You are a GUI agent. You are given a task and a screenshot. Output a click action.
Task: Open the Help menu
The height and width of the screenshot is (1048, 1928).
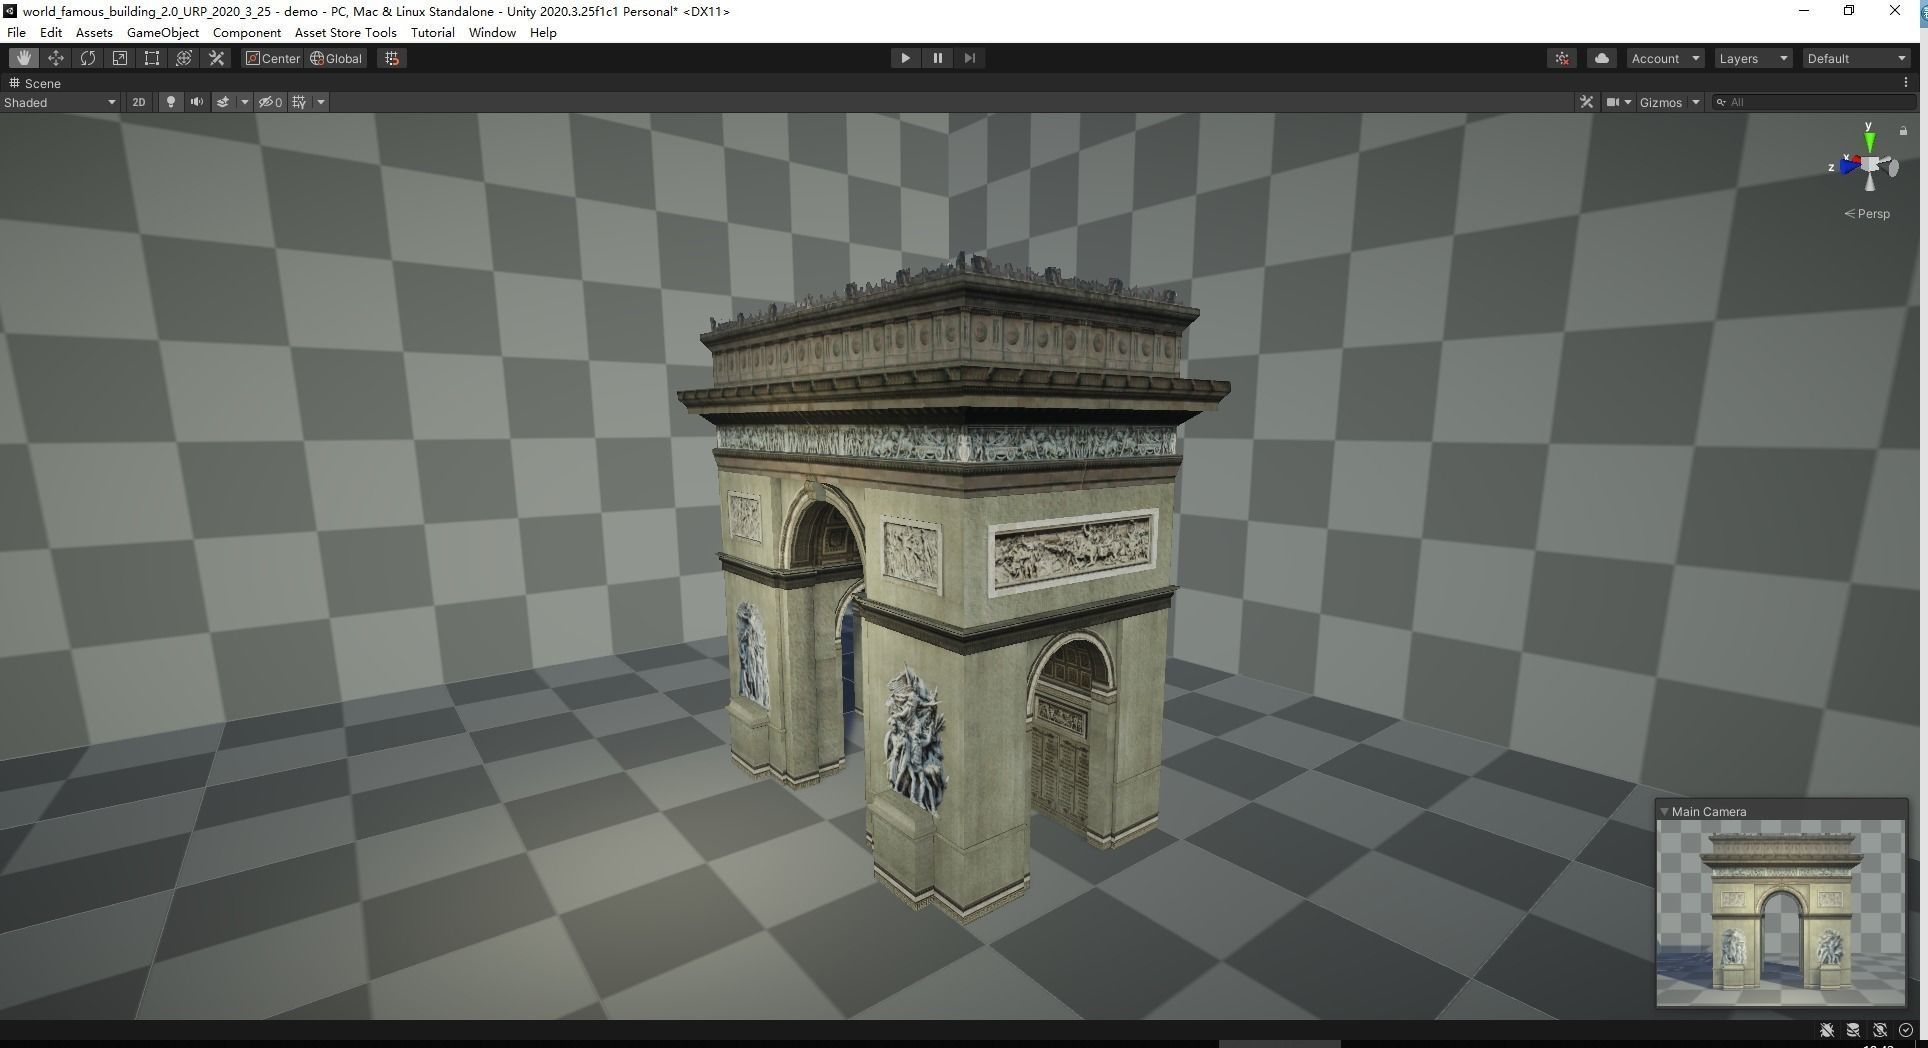543,32
